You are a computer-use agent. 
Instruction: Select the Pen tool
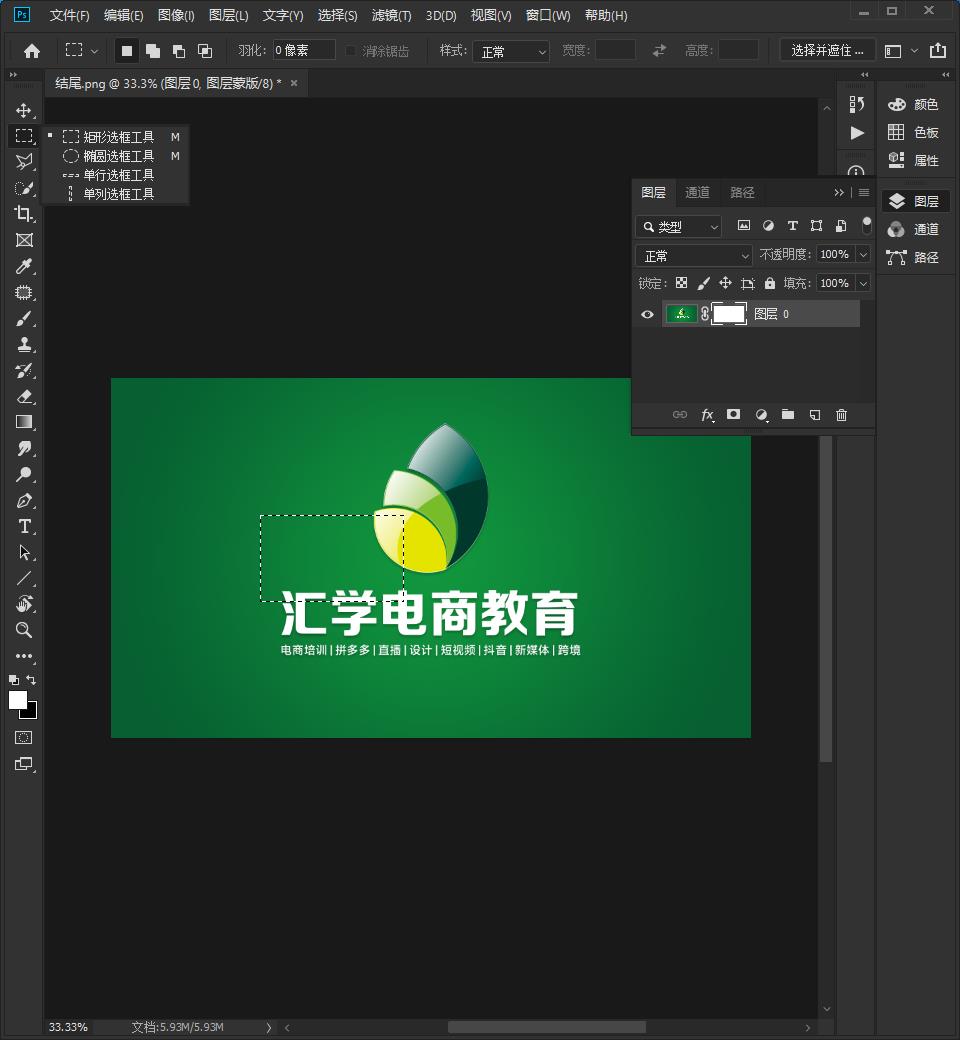24,501
